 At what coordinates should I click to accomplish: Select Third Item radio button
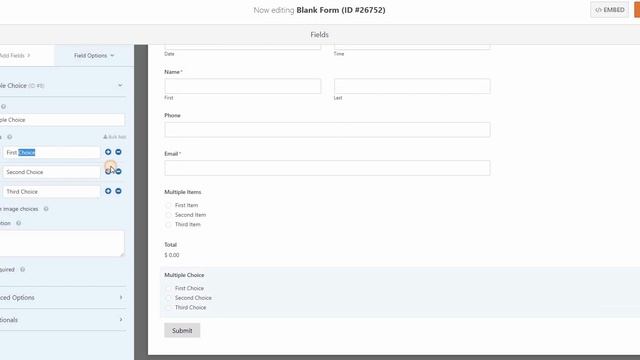click(168, 224)
